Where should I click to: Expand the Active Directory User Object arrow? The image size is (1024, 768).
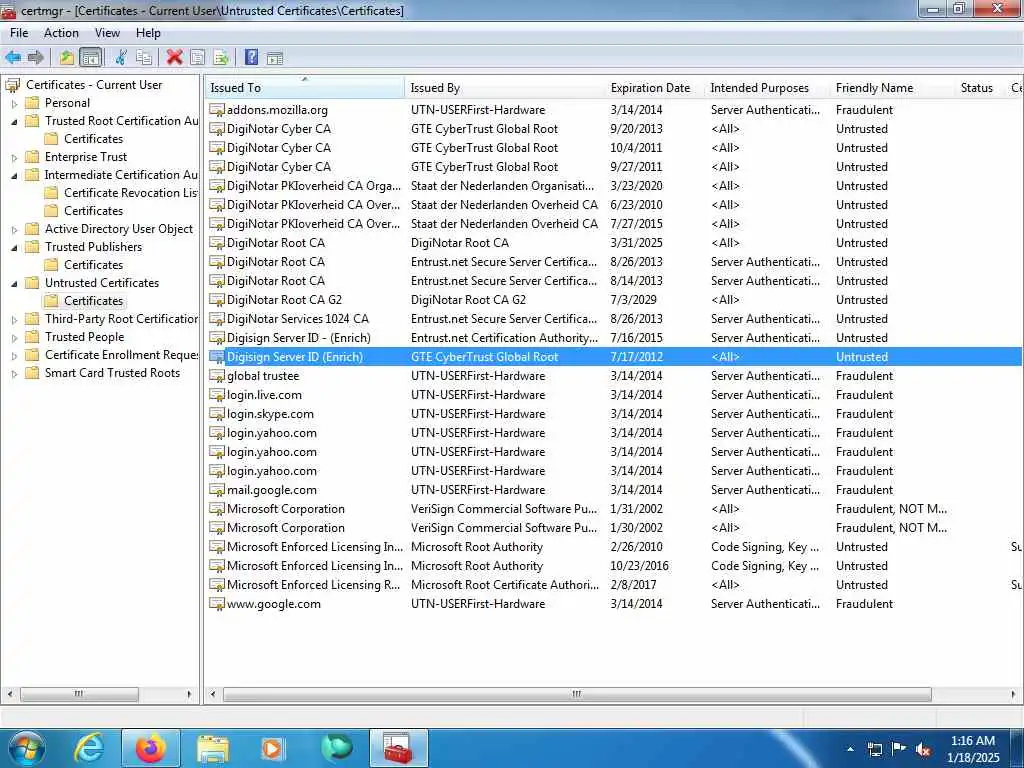pyautogui.click(x=14, y=229)
